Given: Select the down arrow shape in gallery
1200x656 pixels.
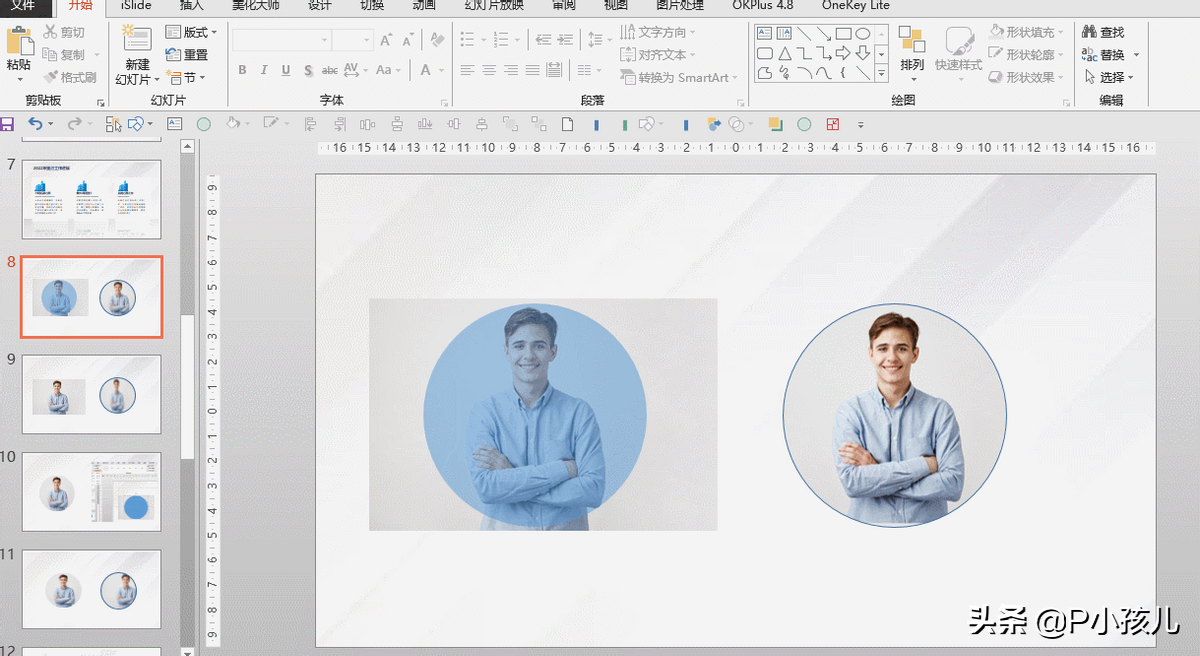Looking at the screenshot, I should [x=862, y=53].
